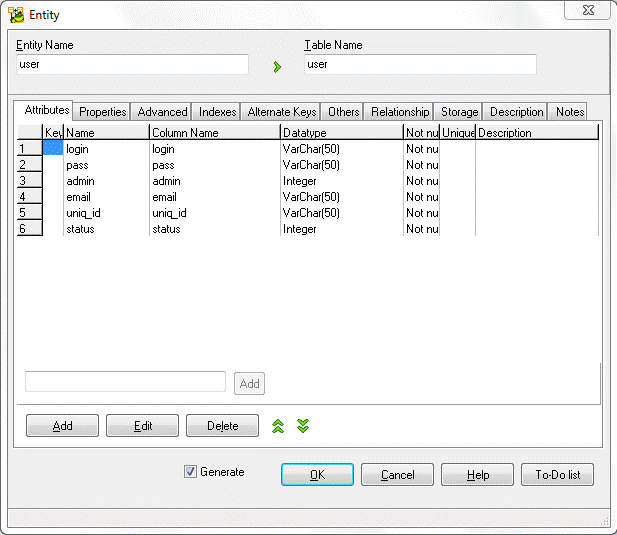Click the Edit attribute button

click(142, 426)
